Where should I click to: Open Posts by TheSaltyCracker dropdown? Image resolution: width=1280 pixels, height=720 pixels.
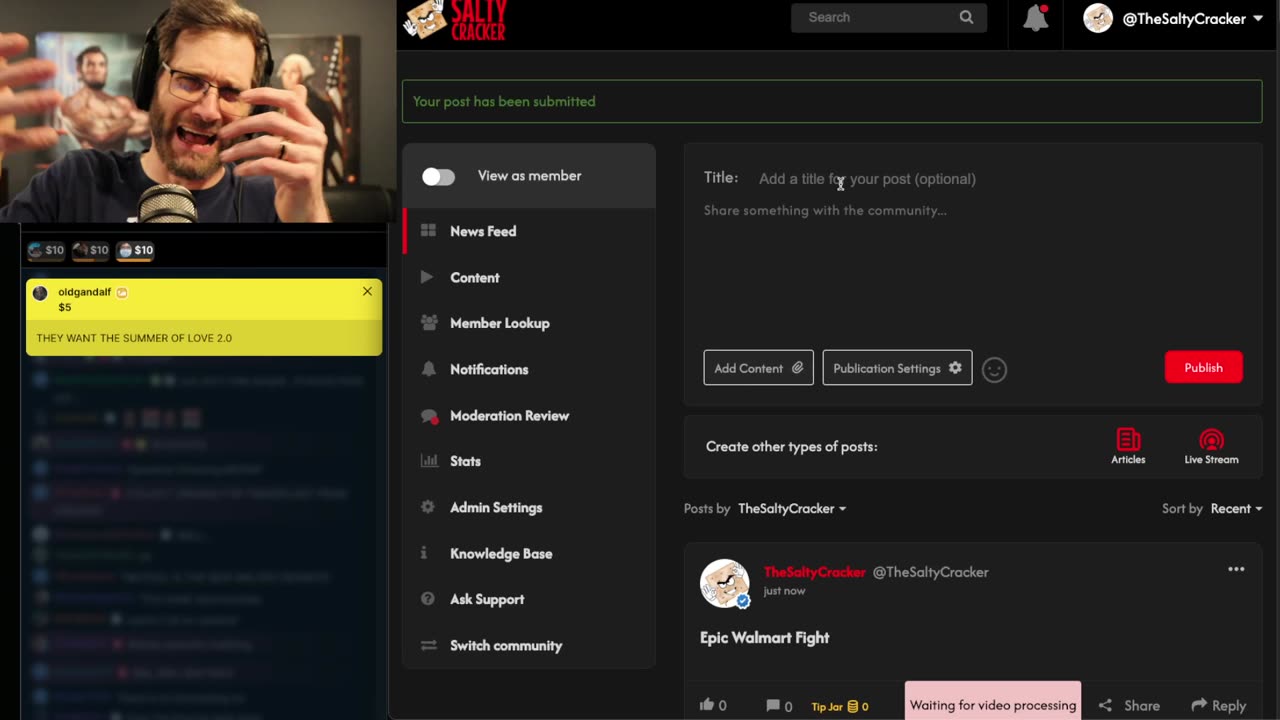click(x=792, y=508)
